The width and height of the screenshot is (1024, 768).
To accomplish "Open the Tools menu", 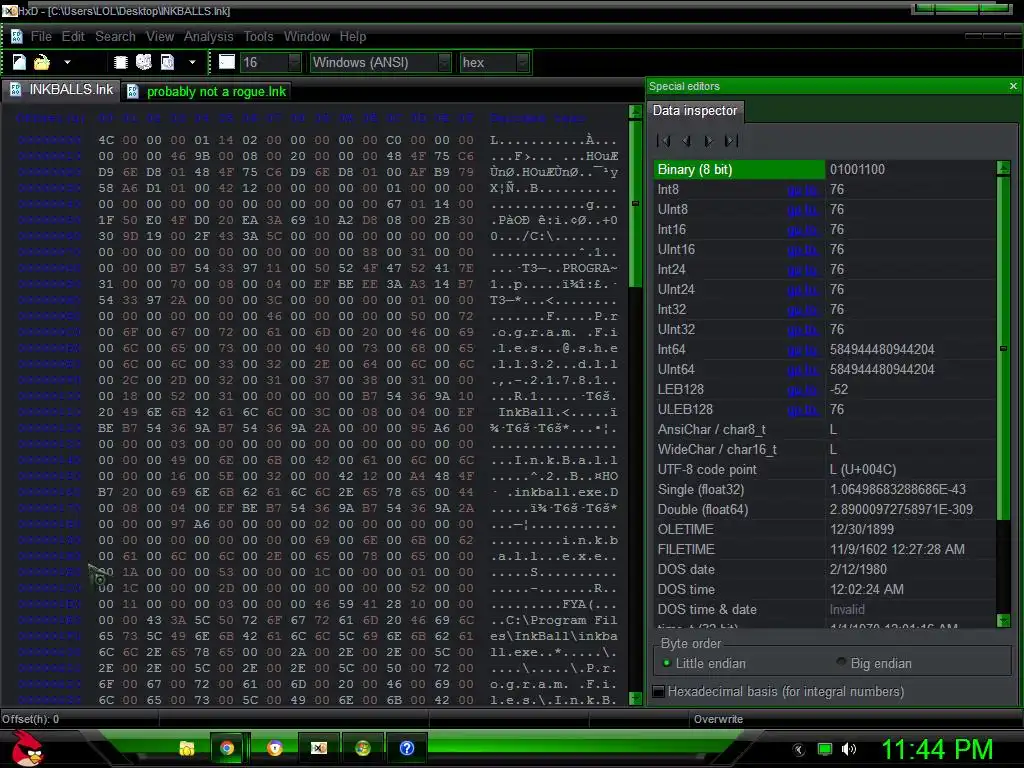I will [258, 37].
